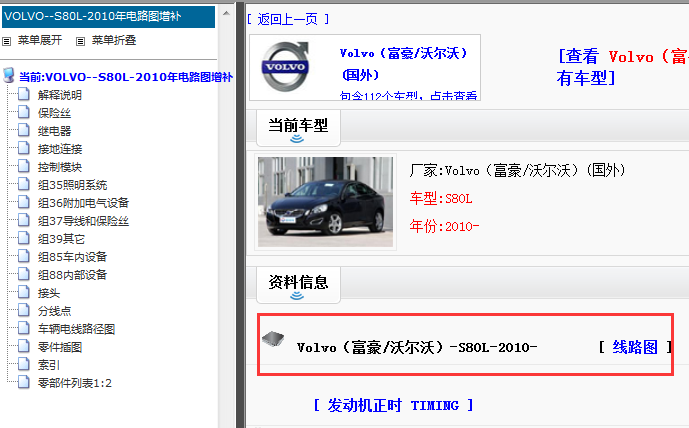
Task: Open 接地连接 entry
Action: click(60, 149)
